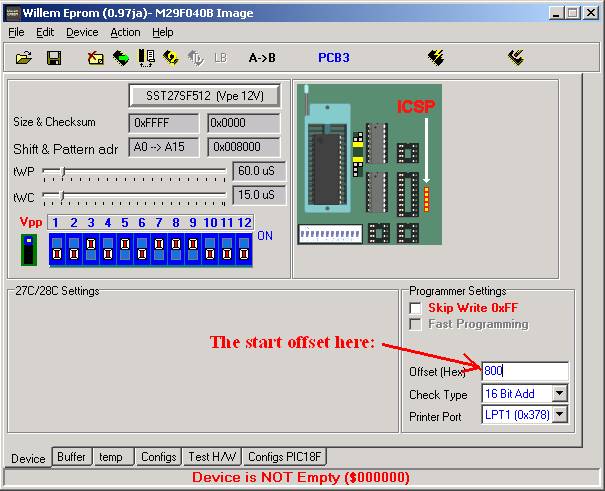Switch to the Configs PIC18F tab
This screenshot has height=491, width=605.
point(284,457)
